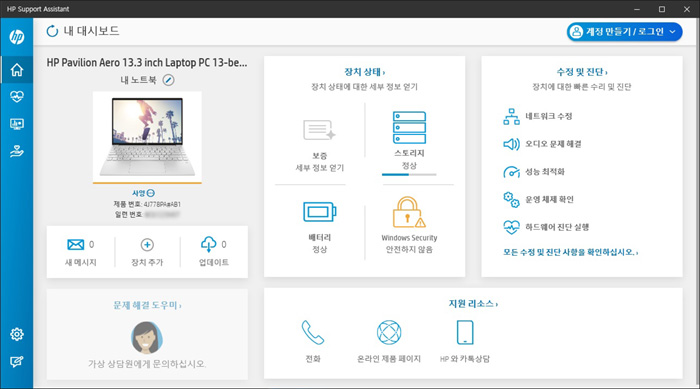Collapse the 사양 specs expander

pos(151,193)
